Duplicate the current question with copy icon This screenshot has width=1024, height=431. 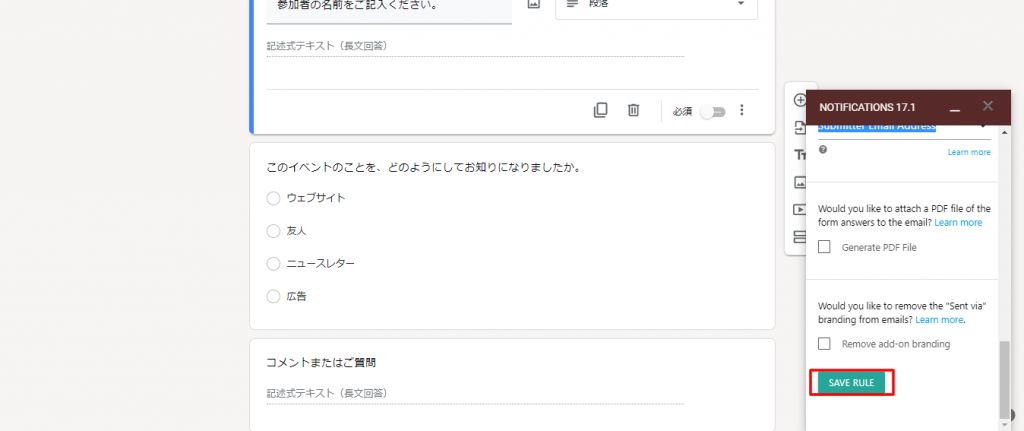600,111
